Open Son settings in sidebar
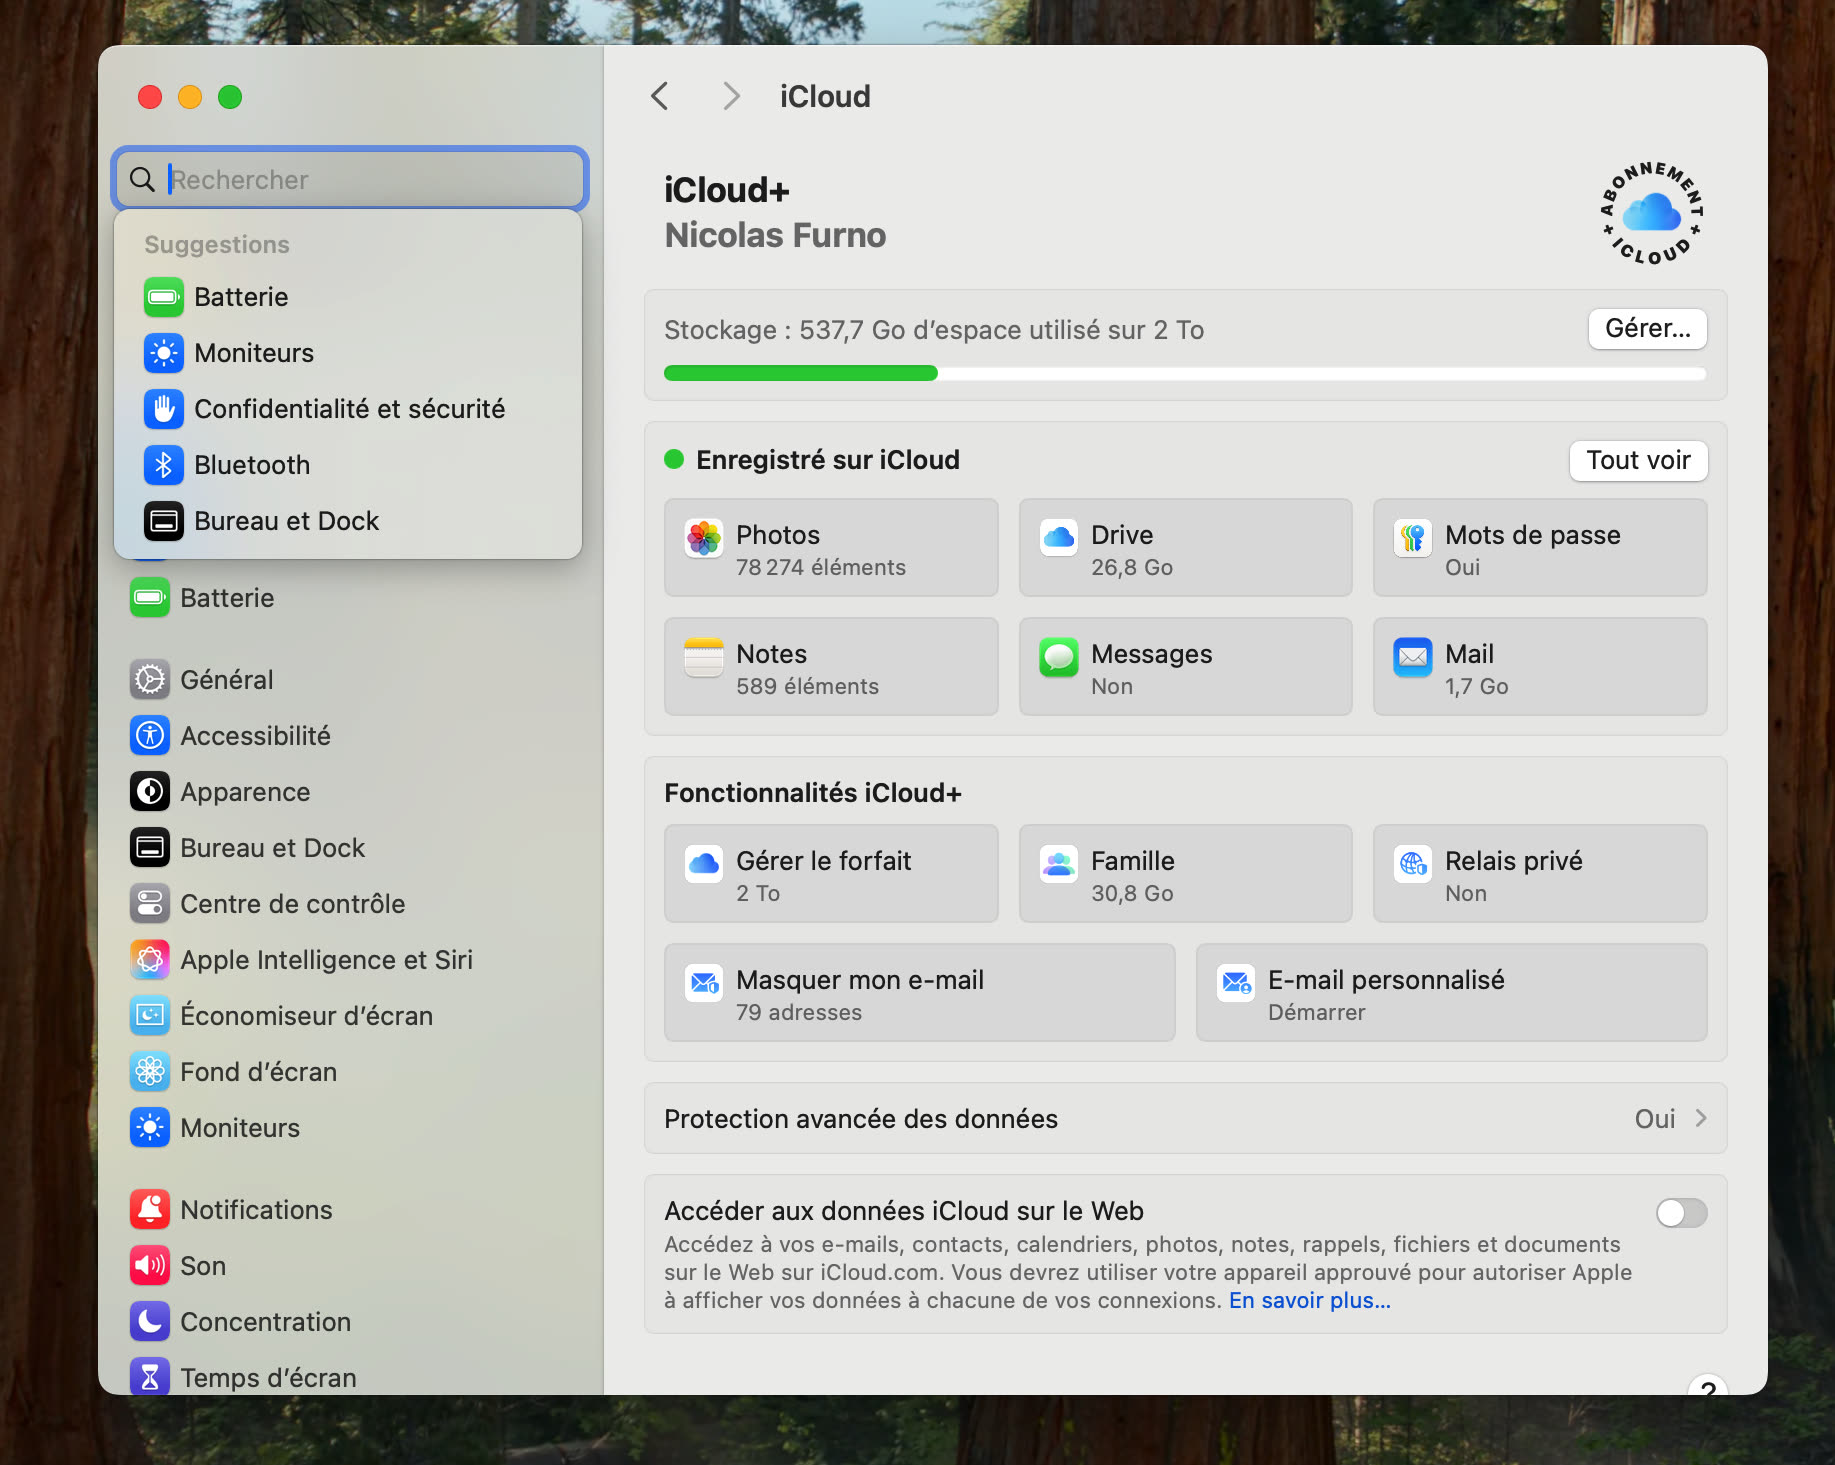 click(x=203, y=1265)
